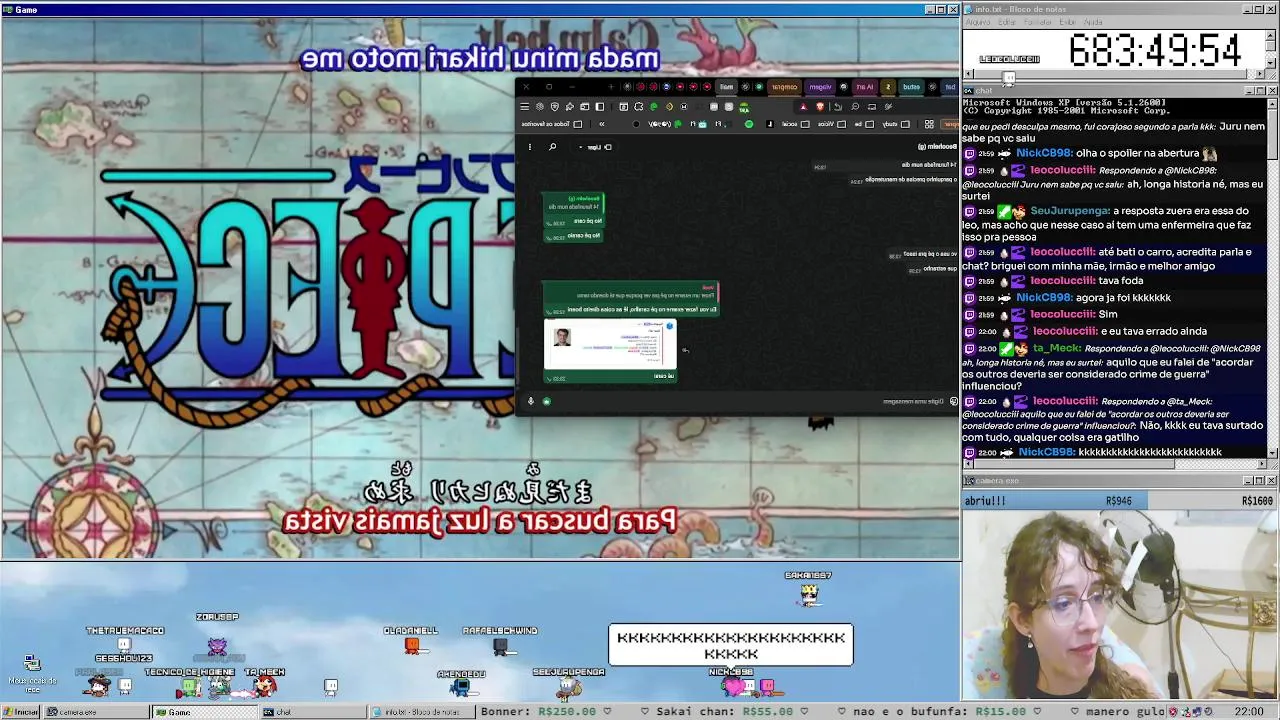The image size is (1280, 720).
Task: Click username 'SeuJurupenga' in the chat
Action: click(x=1069, y=211)
